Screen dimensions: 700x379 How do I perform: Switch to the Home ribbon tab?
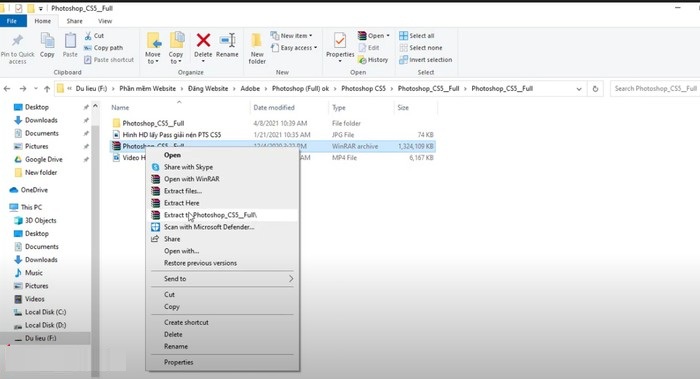(x=42, y=21)
